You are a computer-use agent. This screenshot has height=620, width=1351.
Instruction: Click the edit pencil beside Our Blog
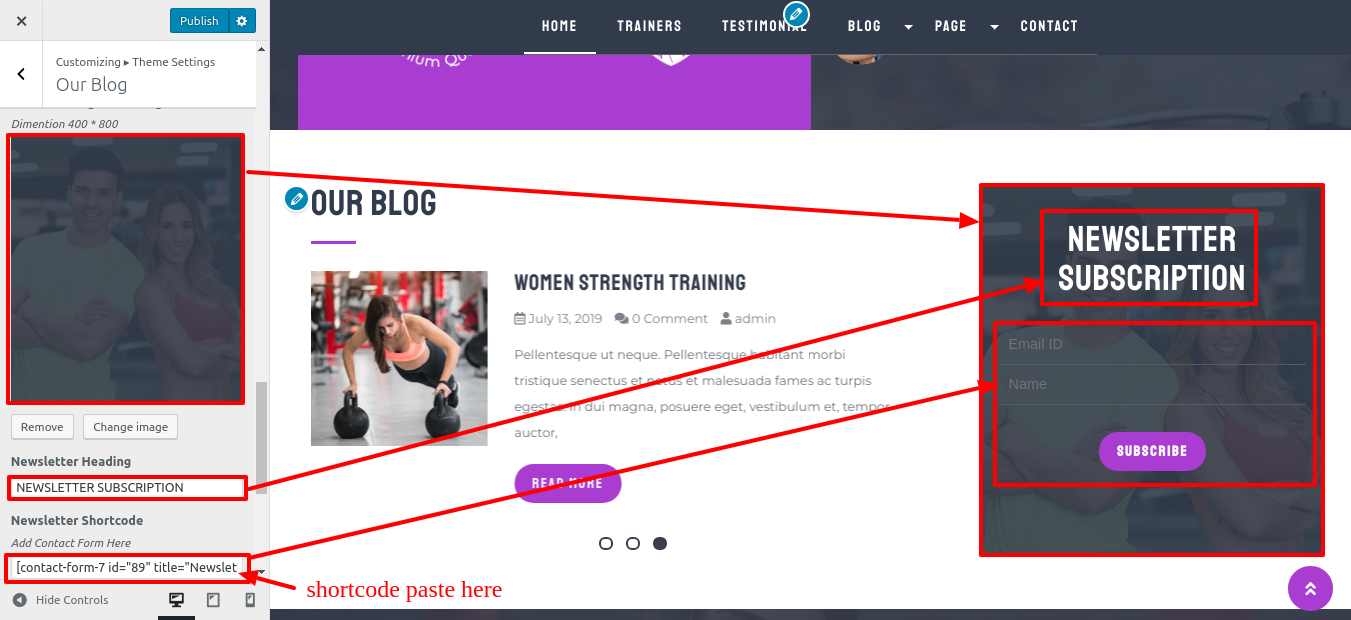point(296,199)
